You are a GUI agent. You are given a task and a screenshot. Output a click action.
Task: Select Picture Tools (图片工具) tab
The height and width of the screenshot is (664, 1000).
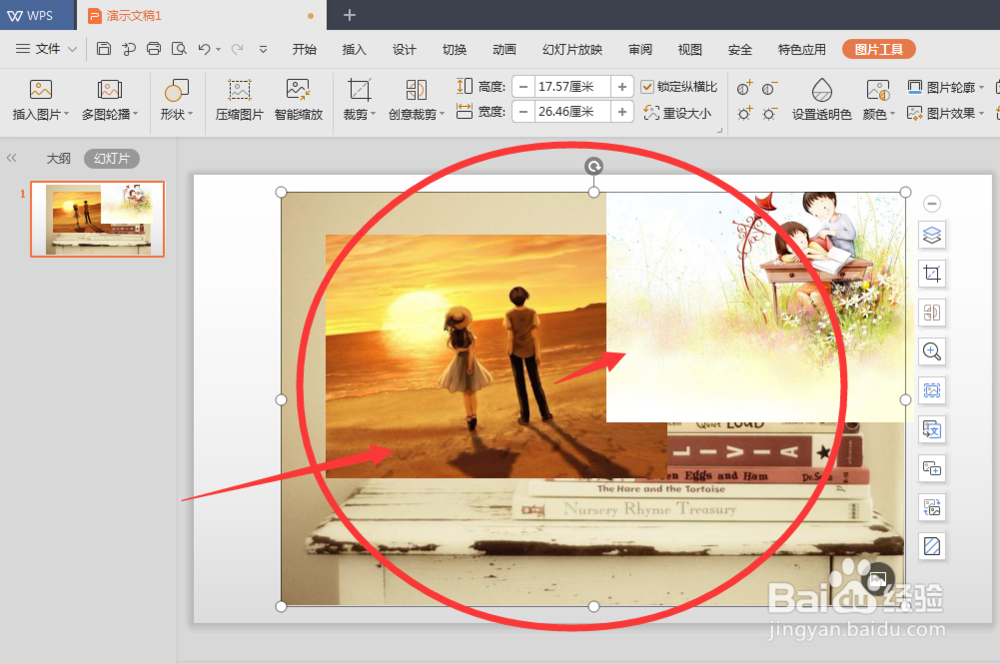879,49
